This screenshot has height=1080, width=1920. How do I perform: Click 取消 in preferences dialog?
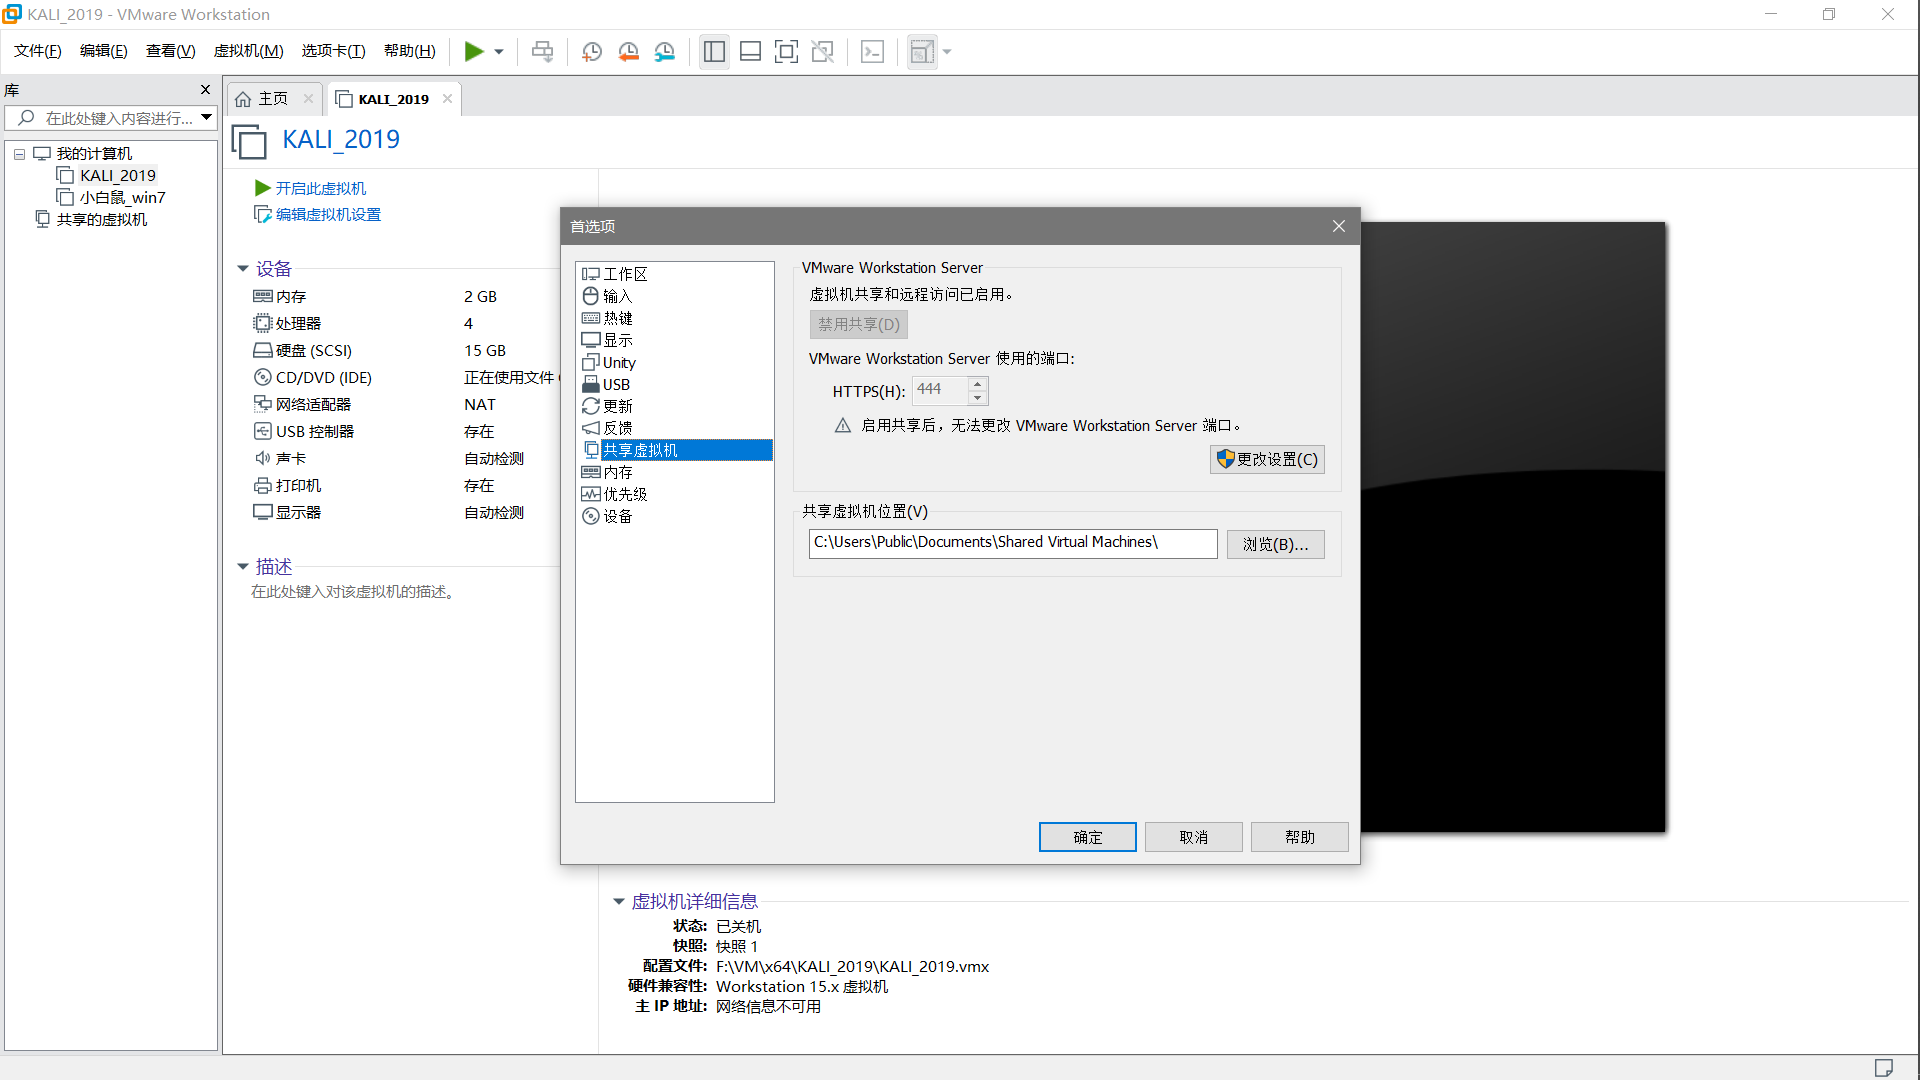point(1194,837)
